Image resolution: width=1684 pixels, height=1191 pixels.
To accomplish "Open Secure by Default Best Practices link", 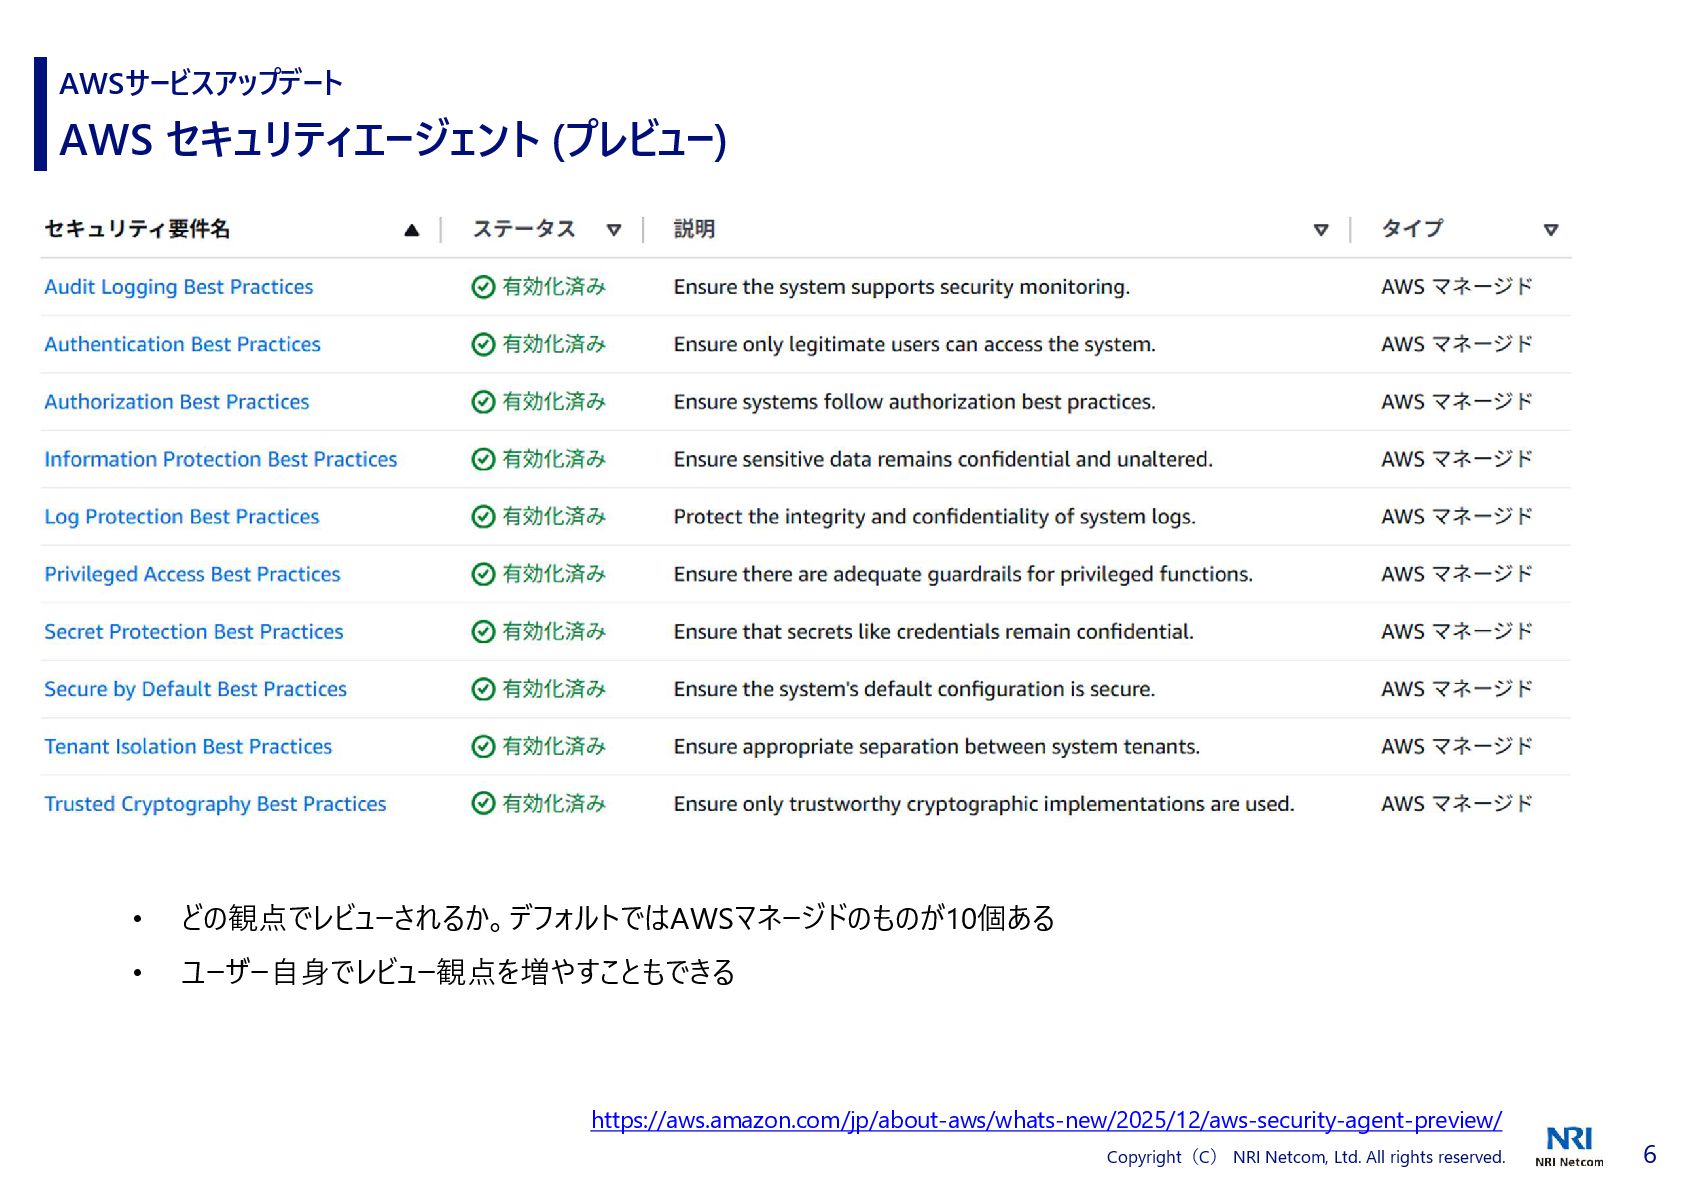I will [195, 689].
